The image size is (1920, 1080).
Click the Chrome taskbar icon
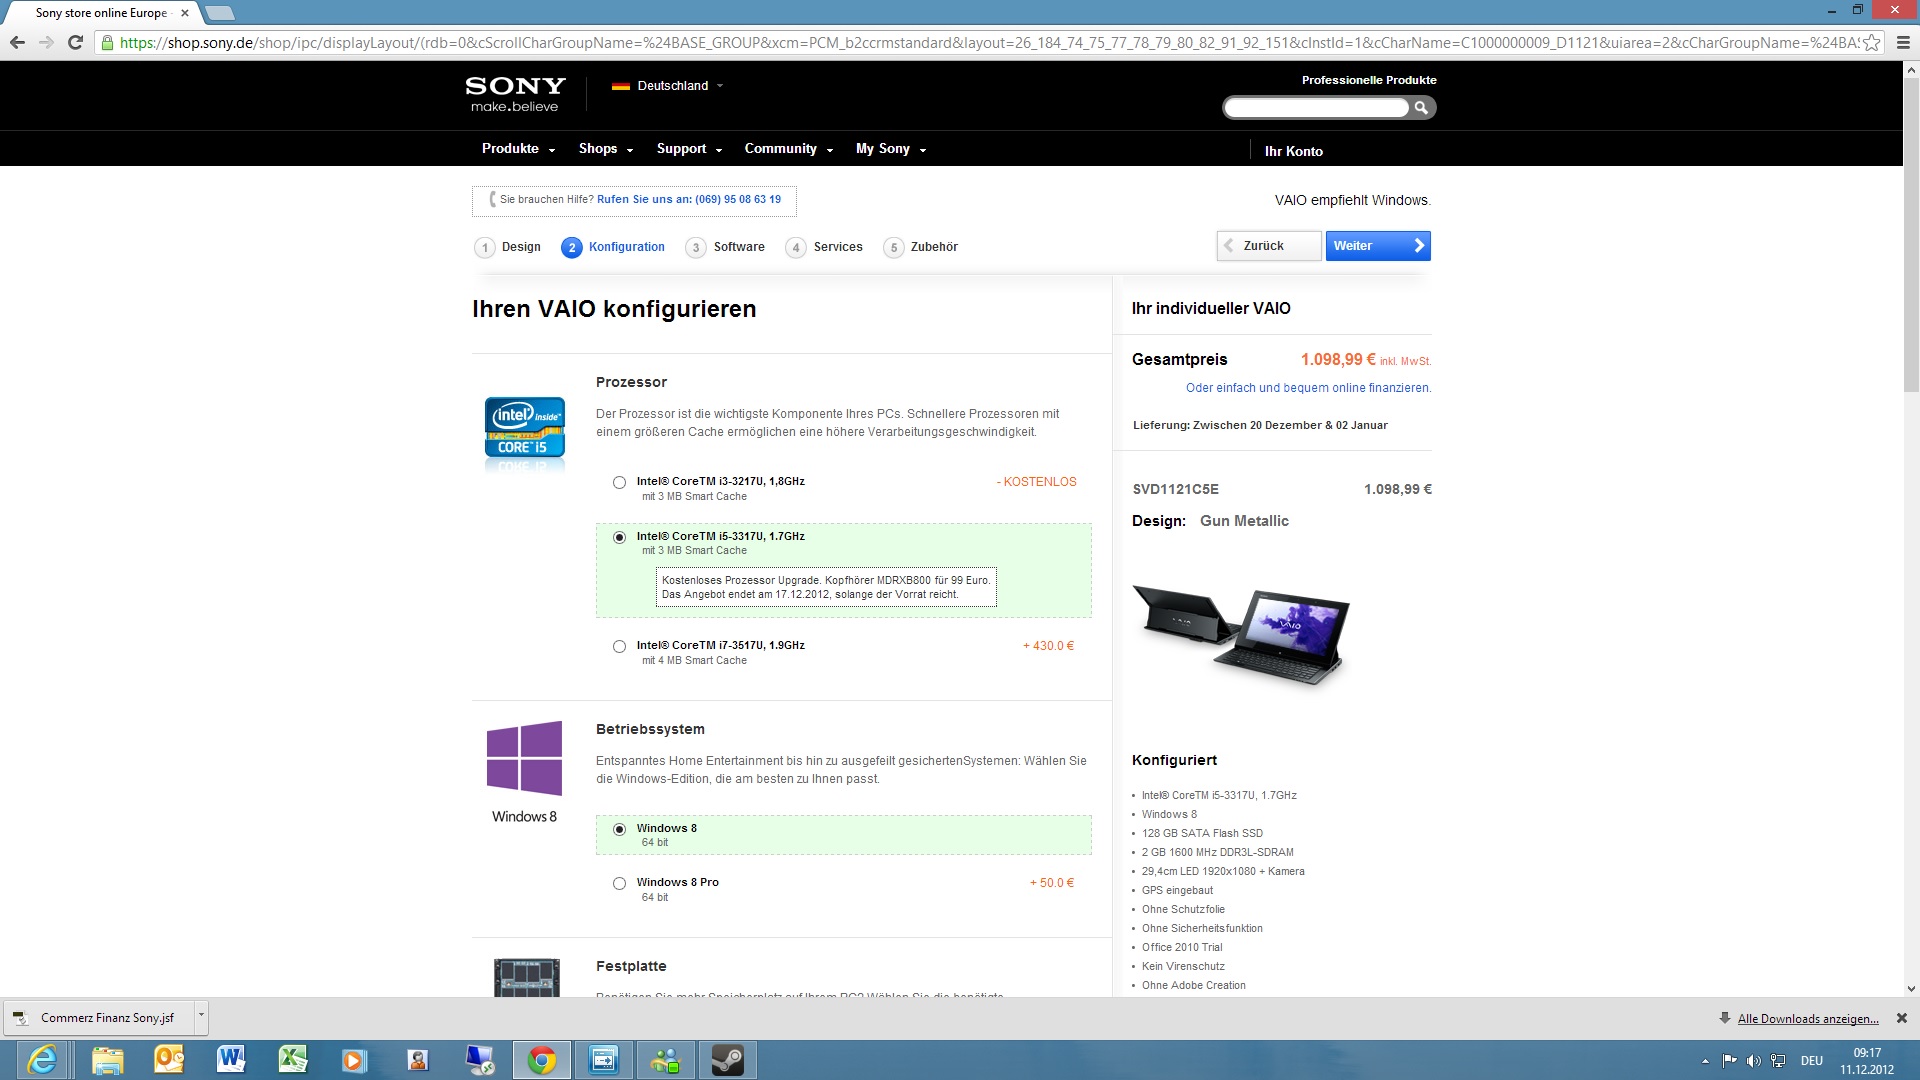coord(541,1060)
